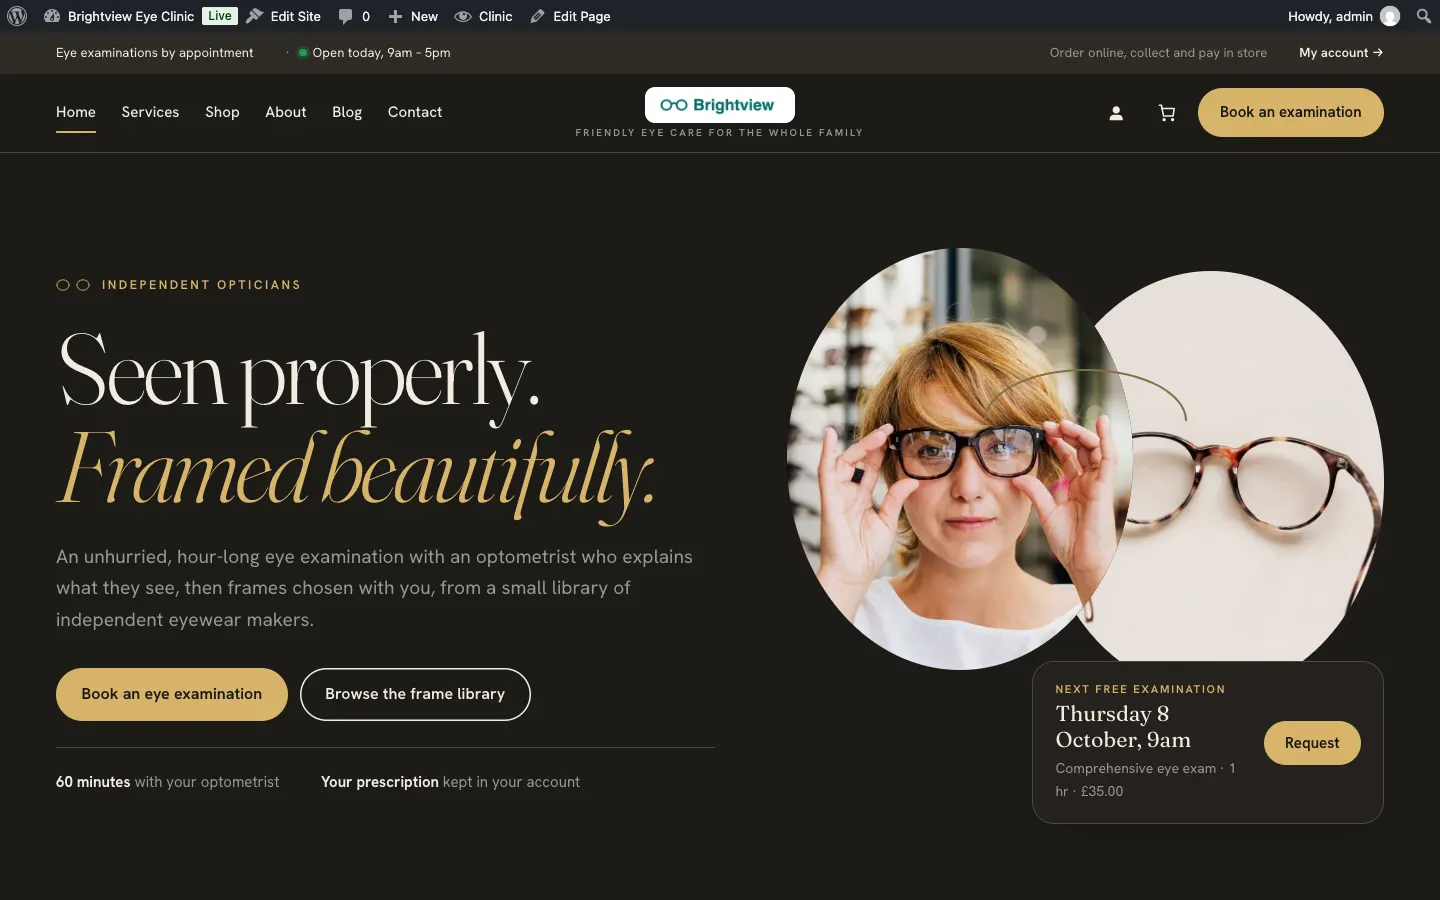Open the Contact navigation link
The image size is (1440, 900).
pyautogui.click(x=415, y=112)
